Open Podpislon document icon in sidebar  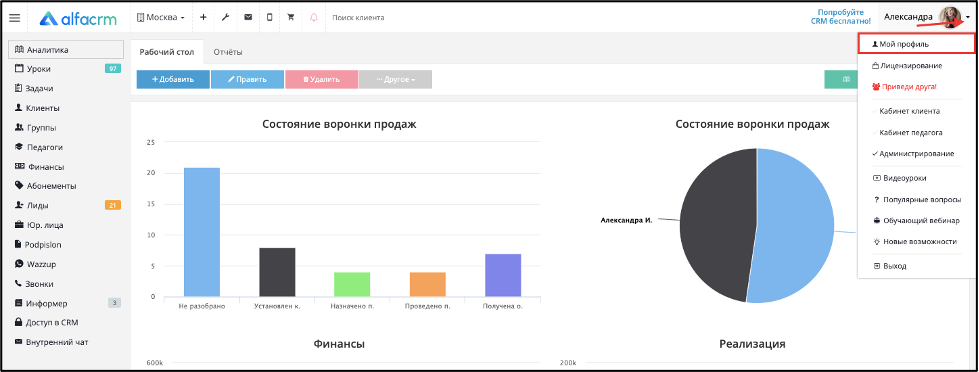point(19,245)
